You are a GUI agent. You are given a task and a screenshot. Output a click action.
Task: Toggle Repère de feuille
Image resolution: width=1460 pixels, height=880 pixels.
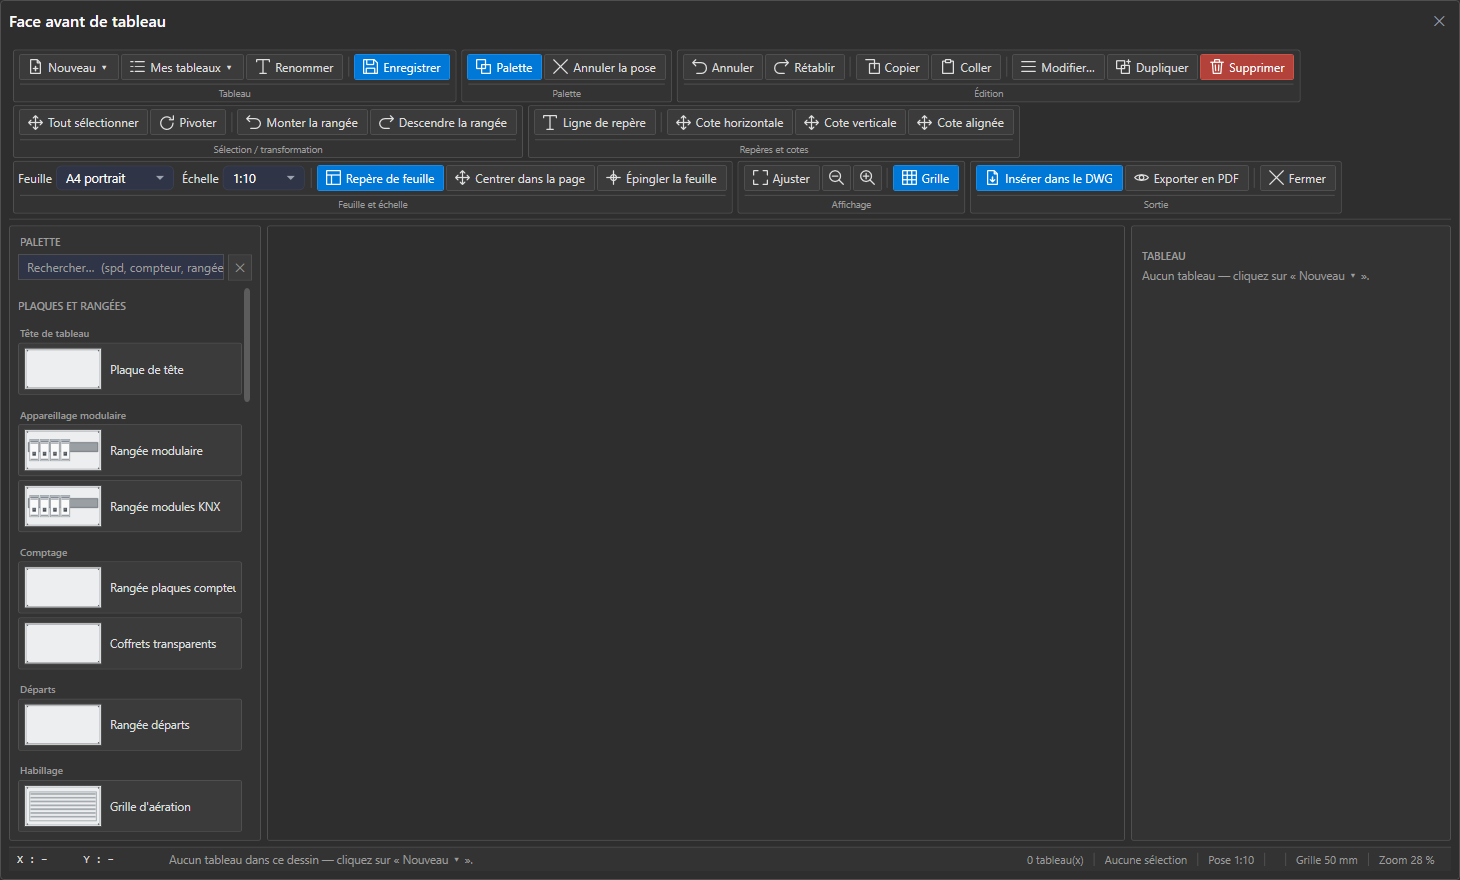[380, 178]
